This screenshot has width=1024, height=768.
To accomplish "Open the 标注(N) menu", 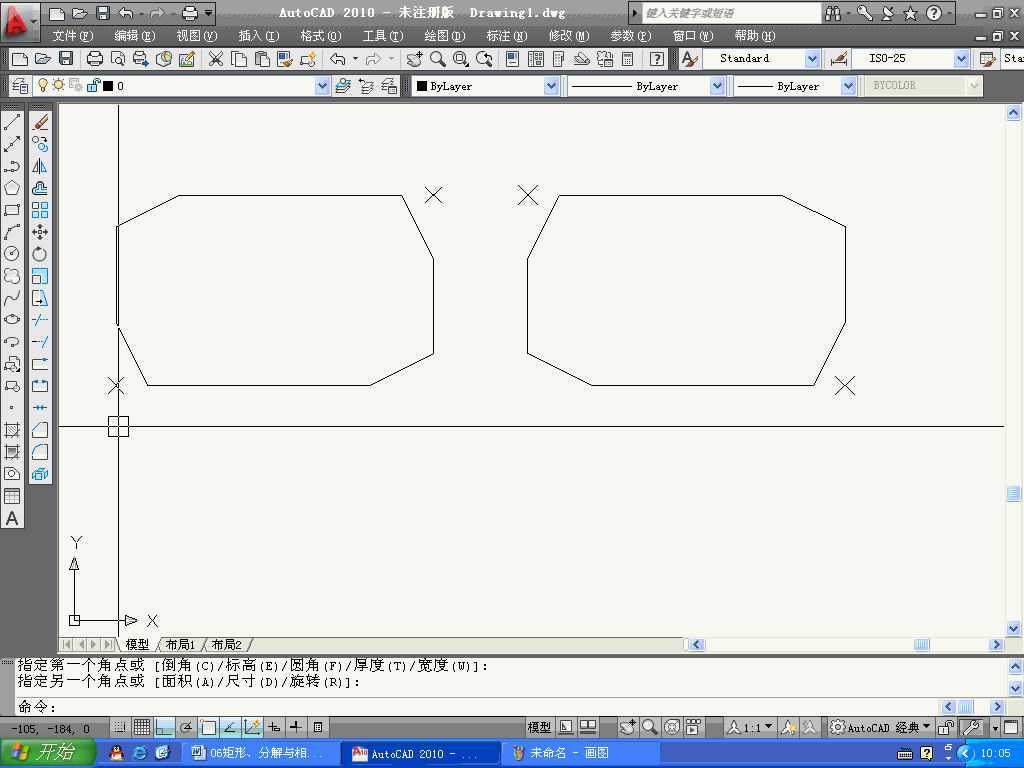I will 507,36.
